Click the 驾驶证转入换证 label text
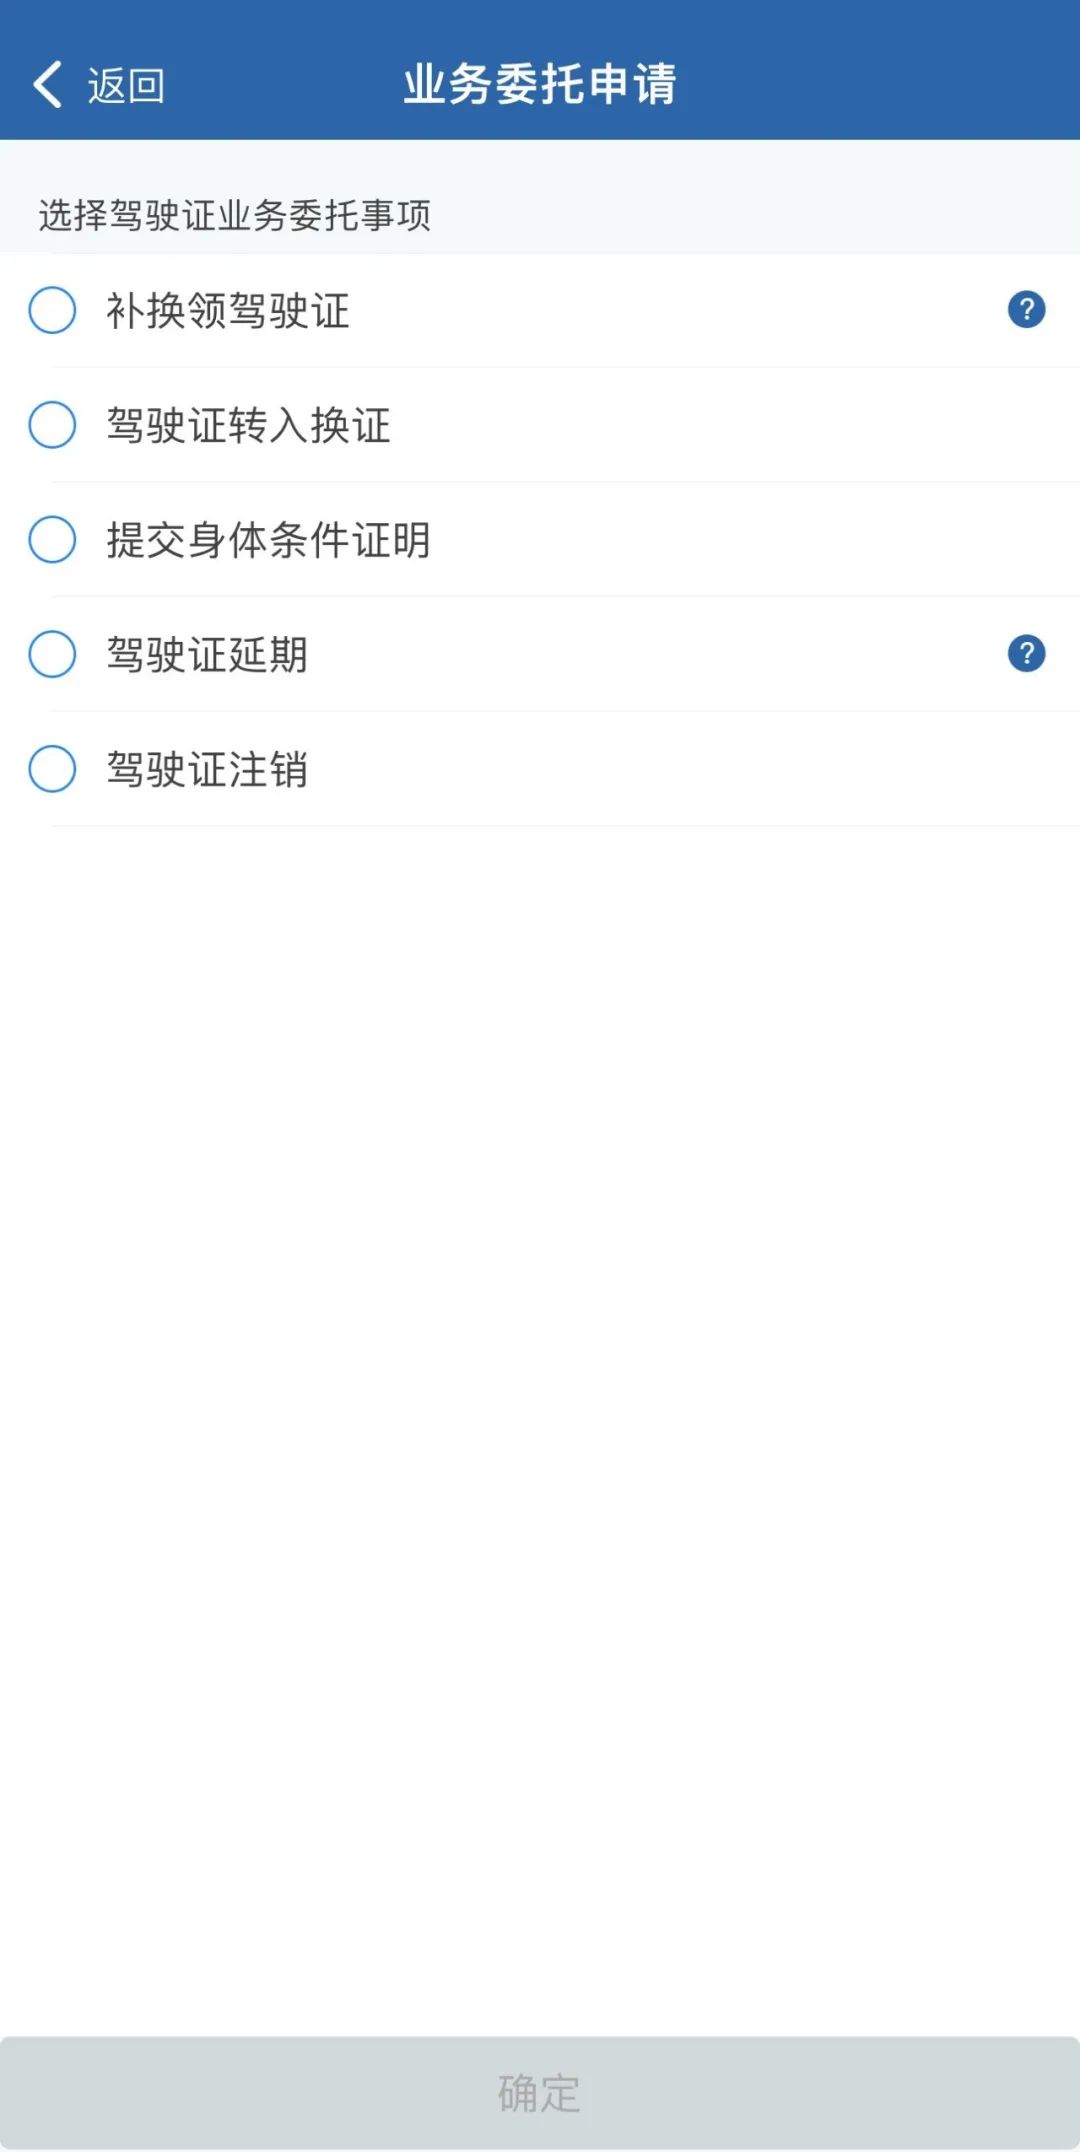The image size is (1080, 2152). 248,426
